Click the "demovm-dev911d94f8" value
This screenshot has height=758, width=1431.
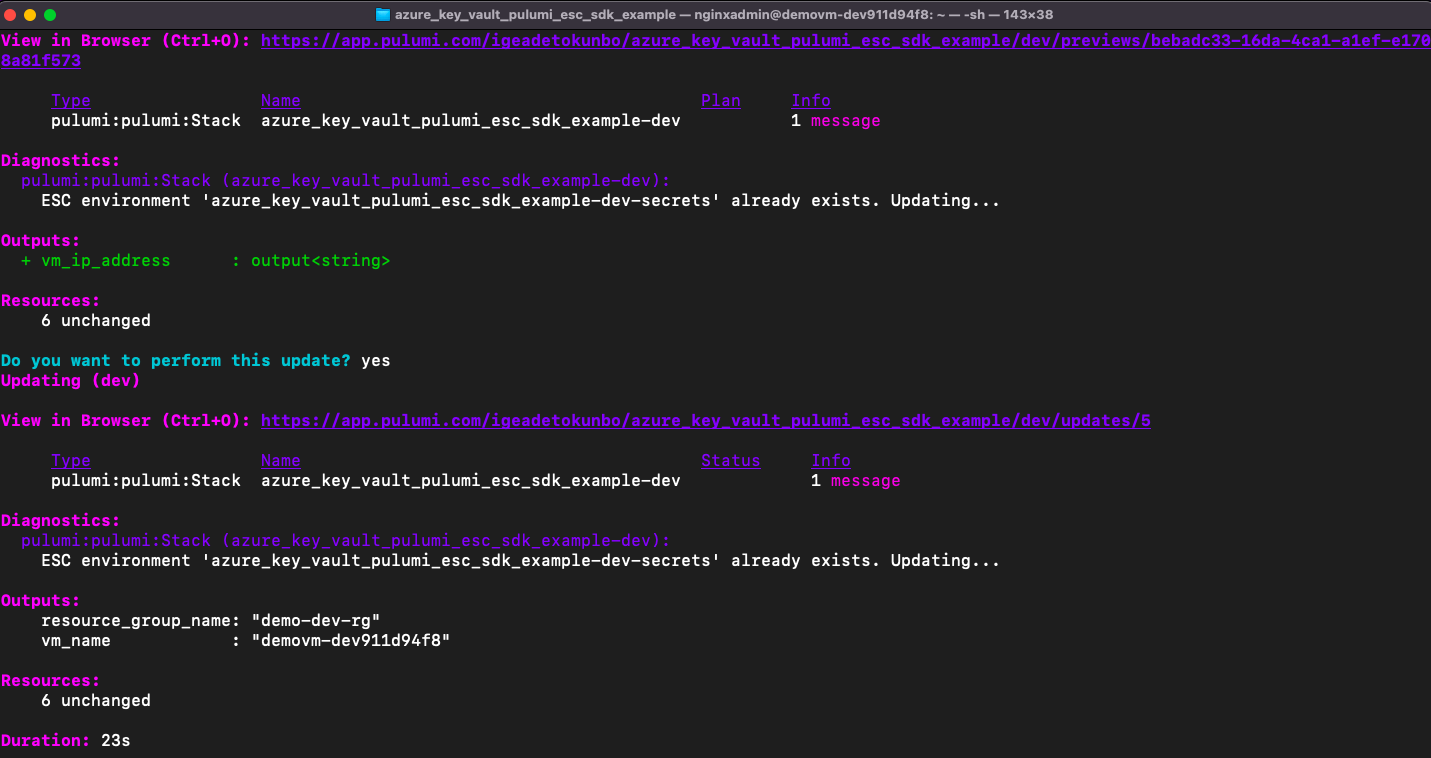[351, 641]
